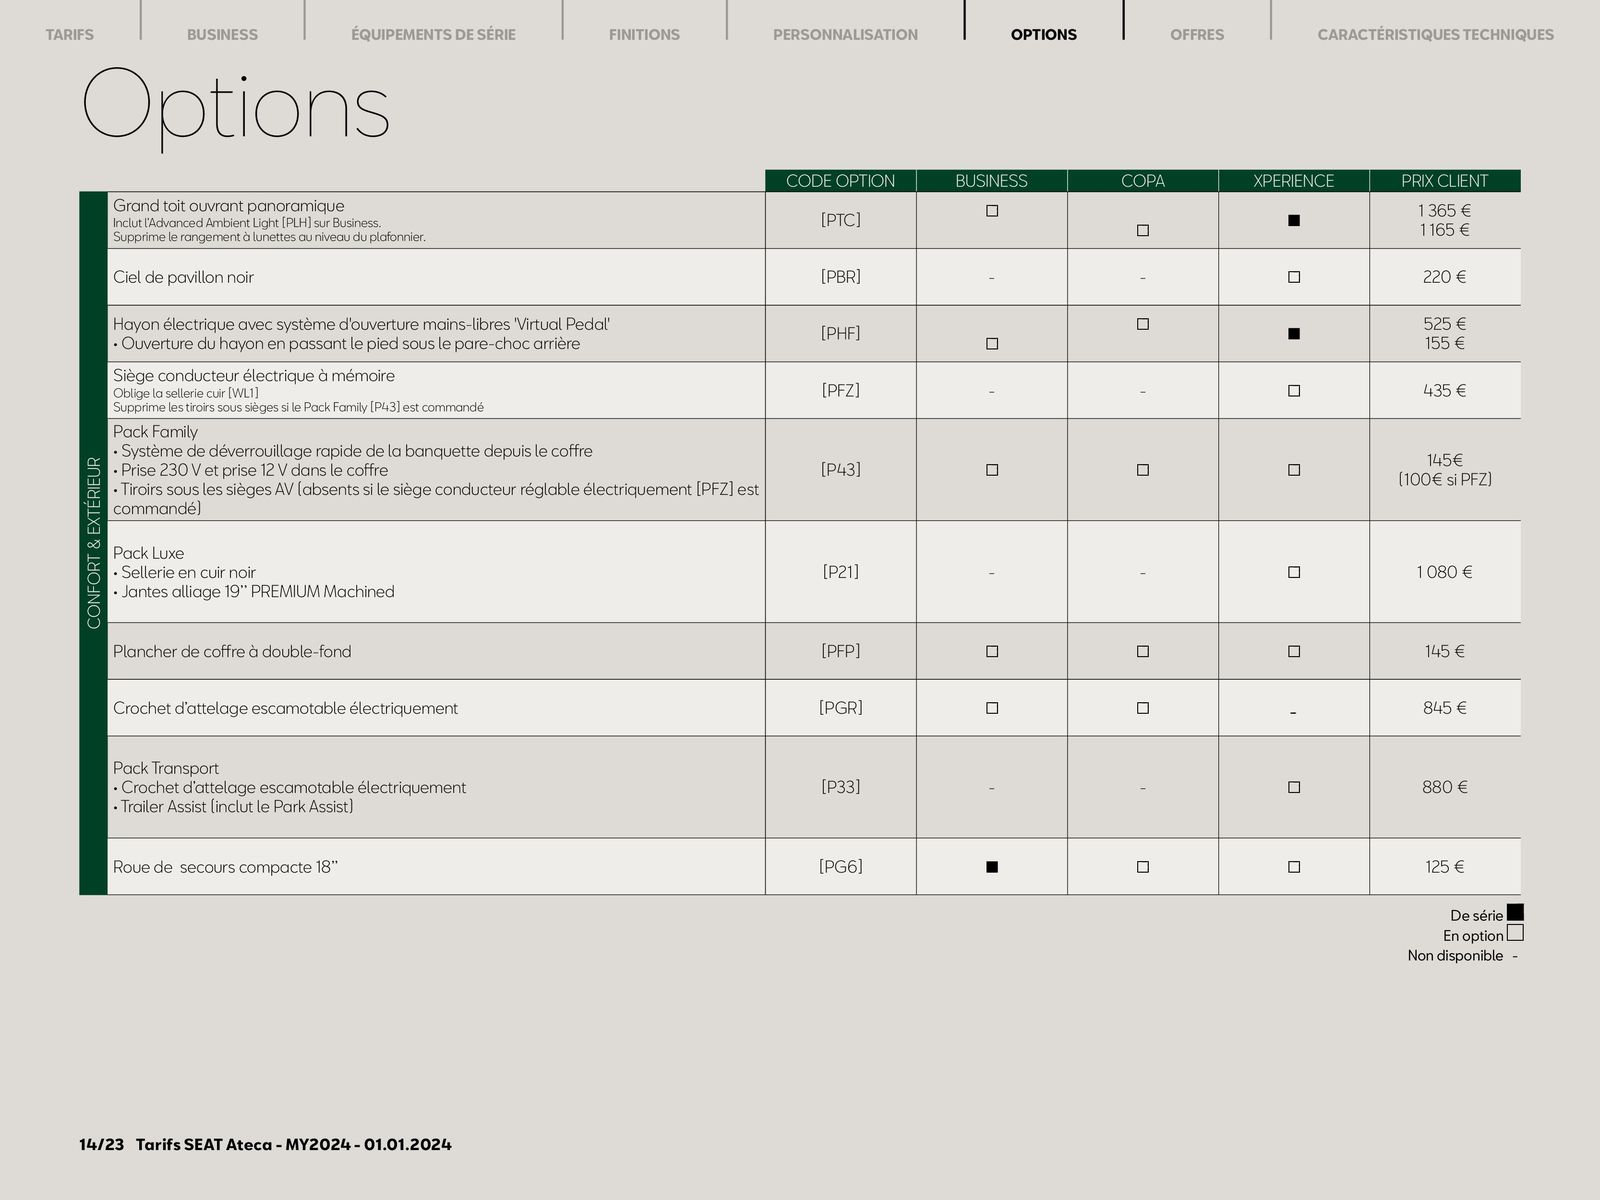Click Xperience checkbox for Ciel de pavillon noir

(x=1294, y=277)
